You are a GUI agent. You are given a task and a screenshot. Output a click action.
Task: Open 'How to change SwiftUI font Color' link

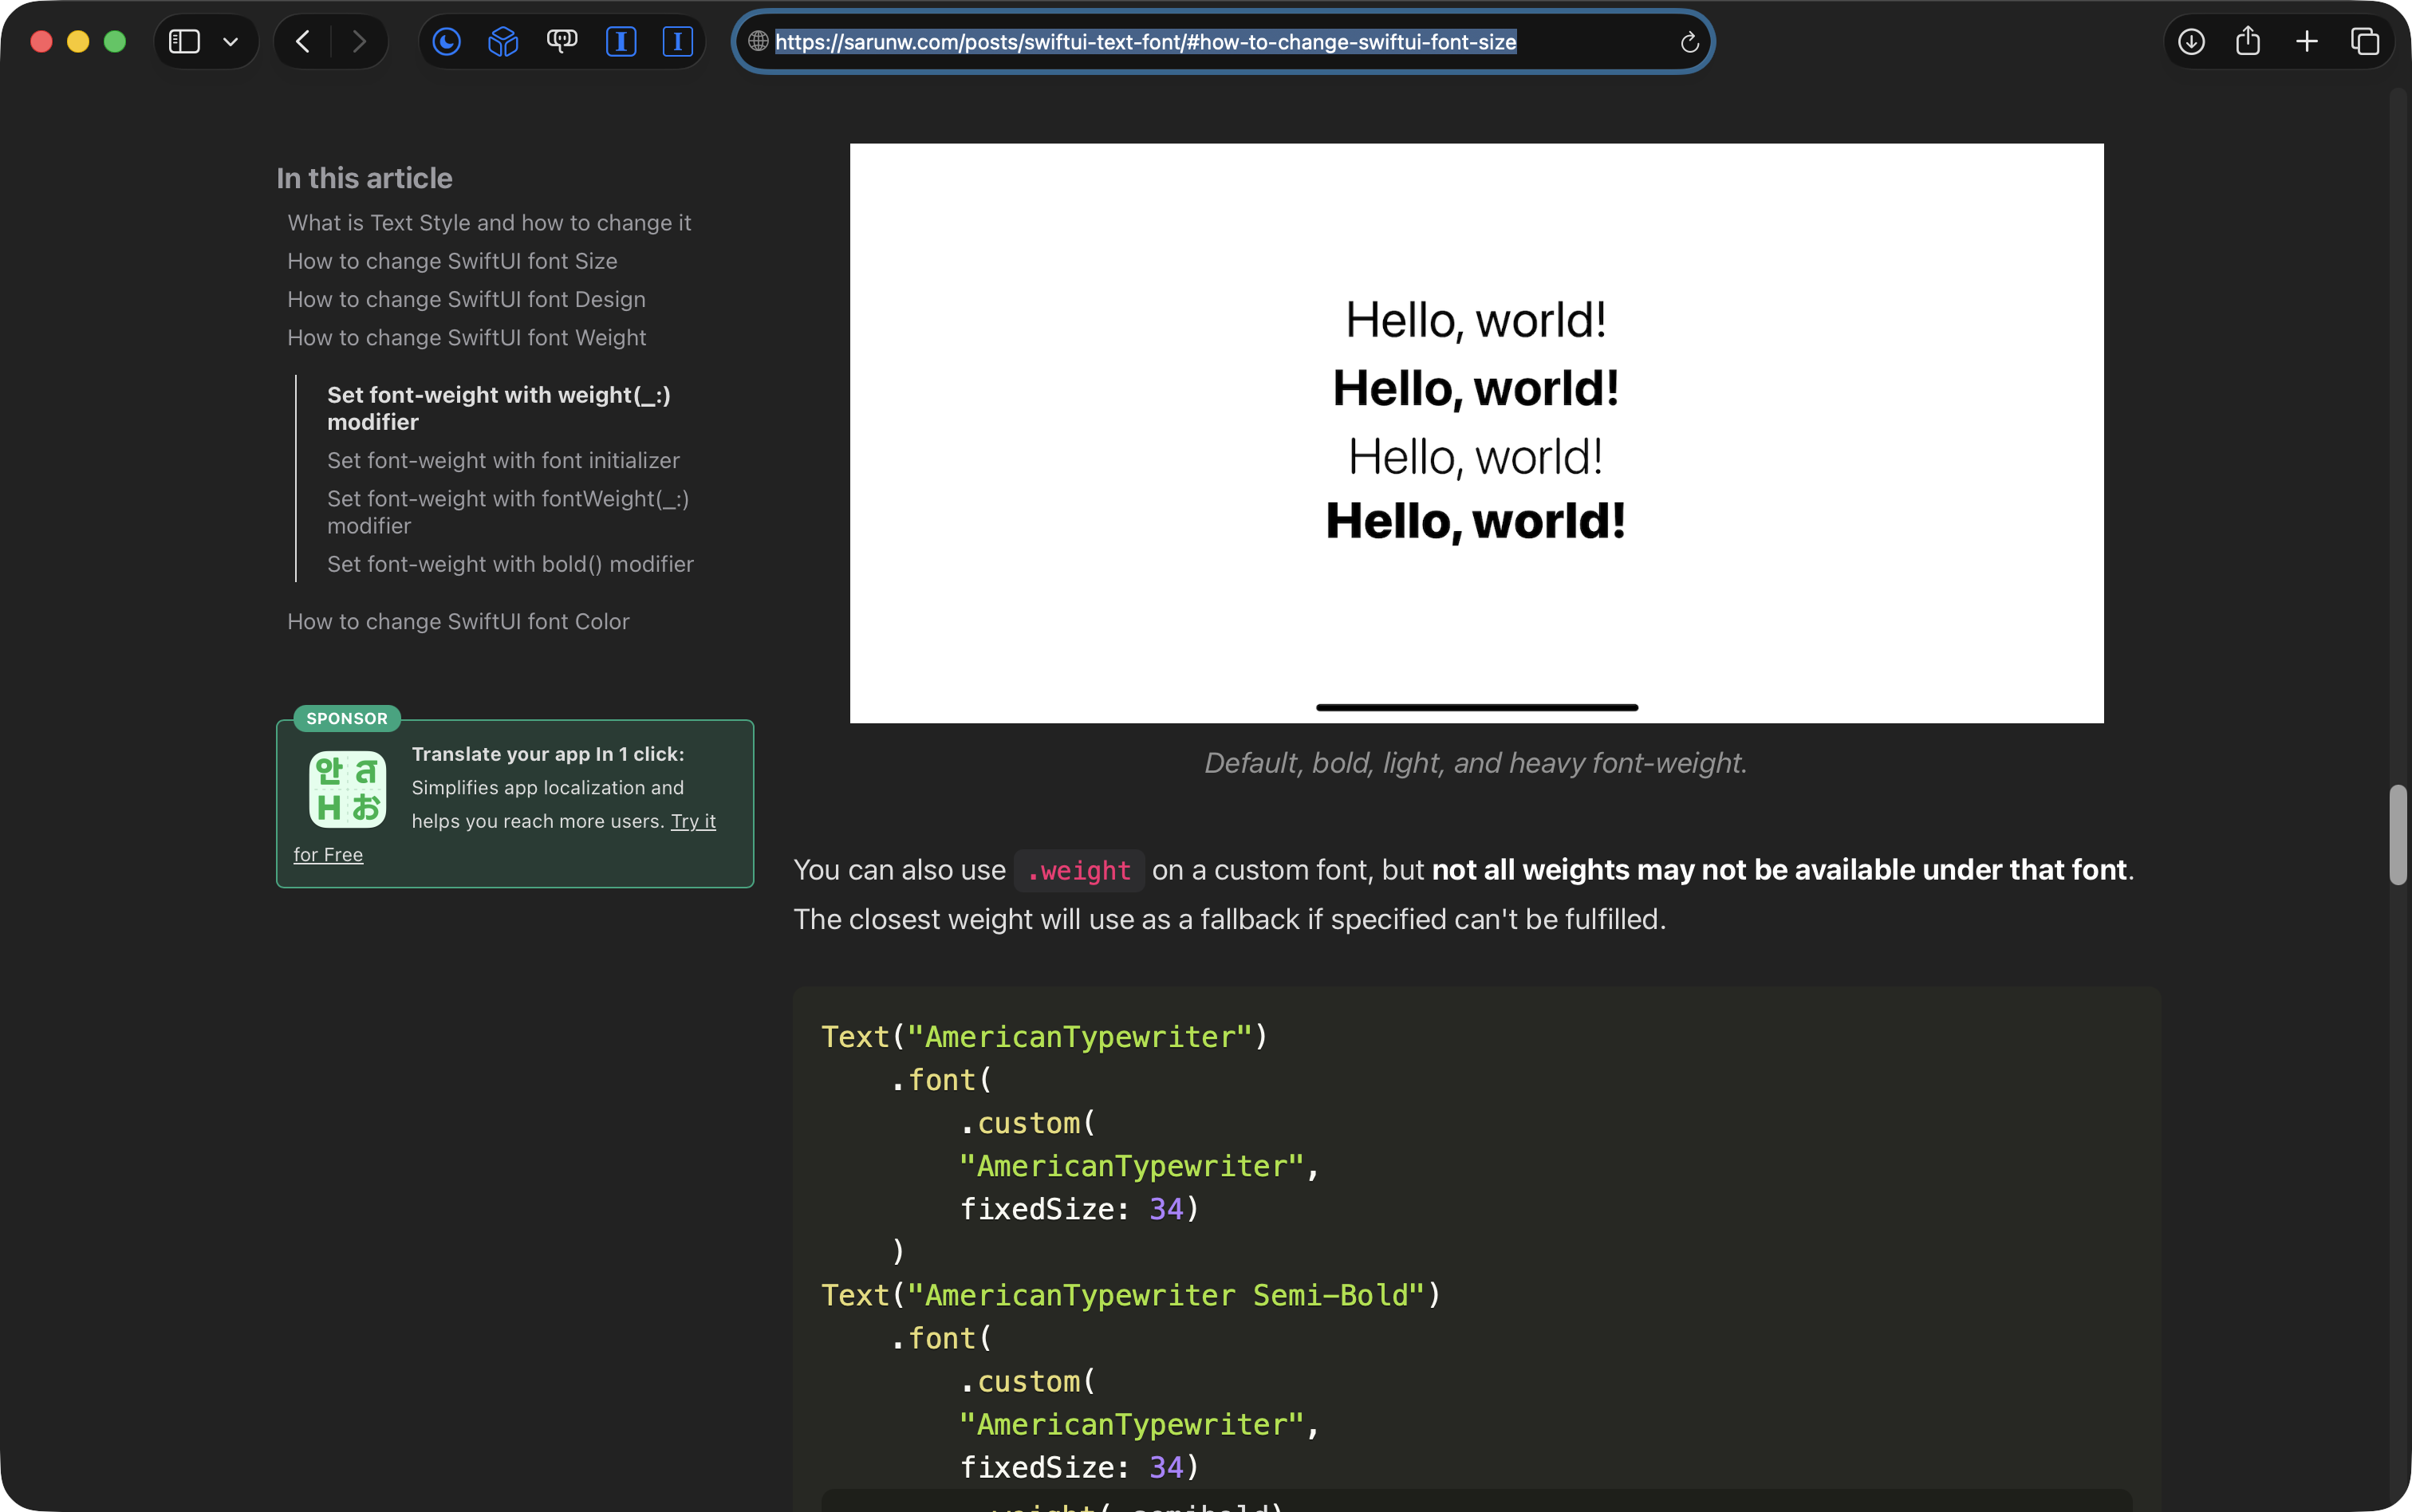(x=458, y=621)
